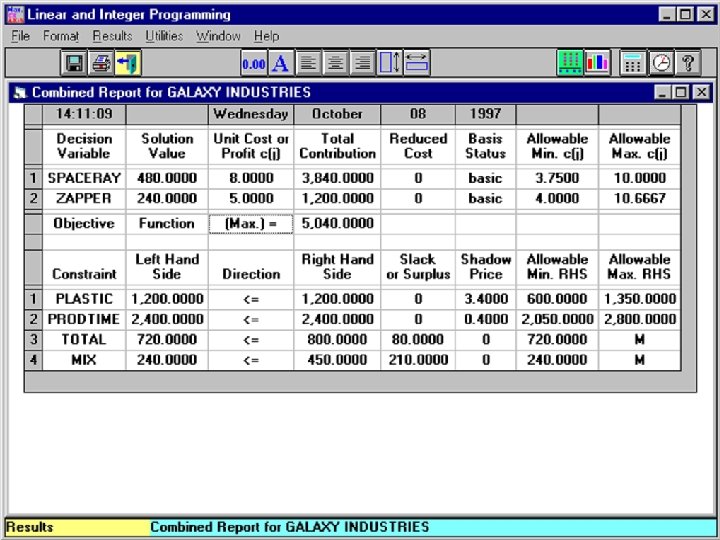This screenshot has height=540, width=720.
Task: Close the Linear and Integer Programming window
Action: (706, 15)
